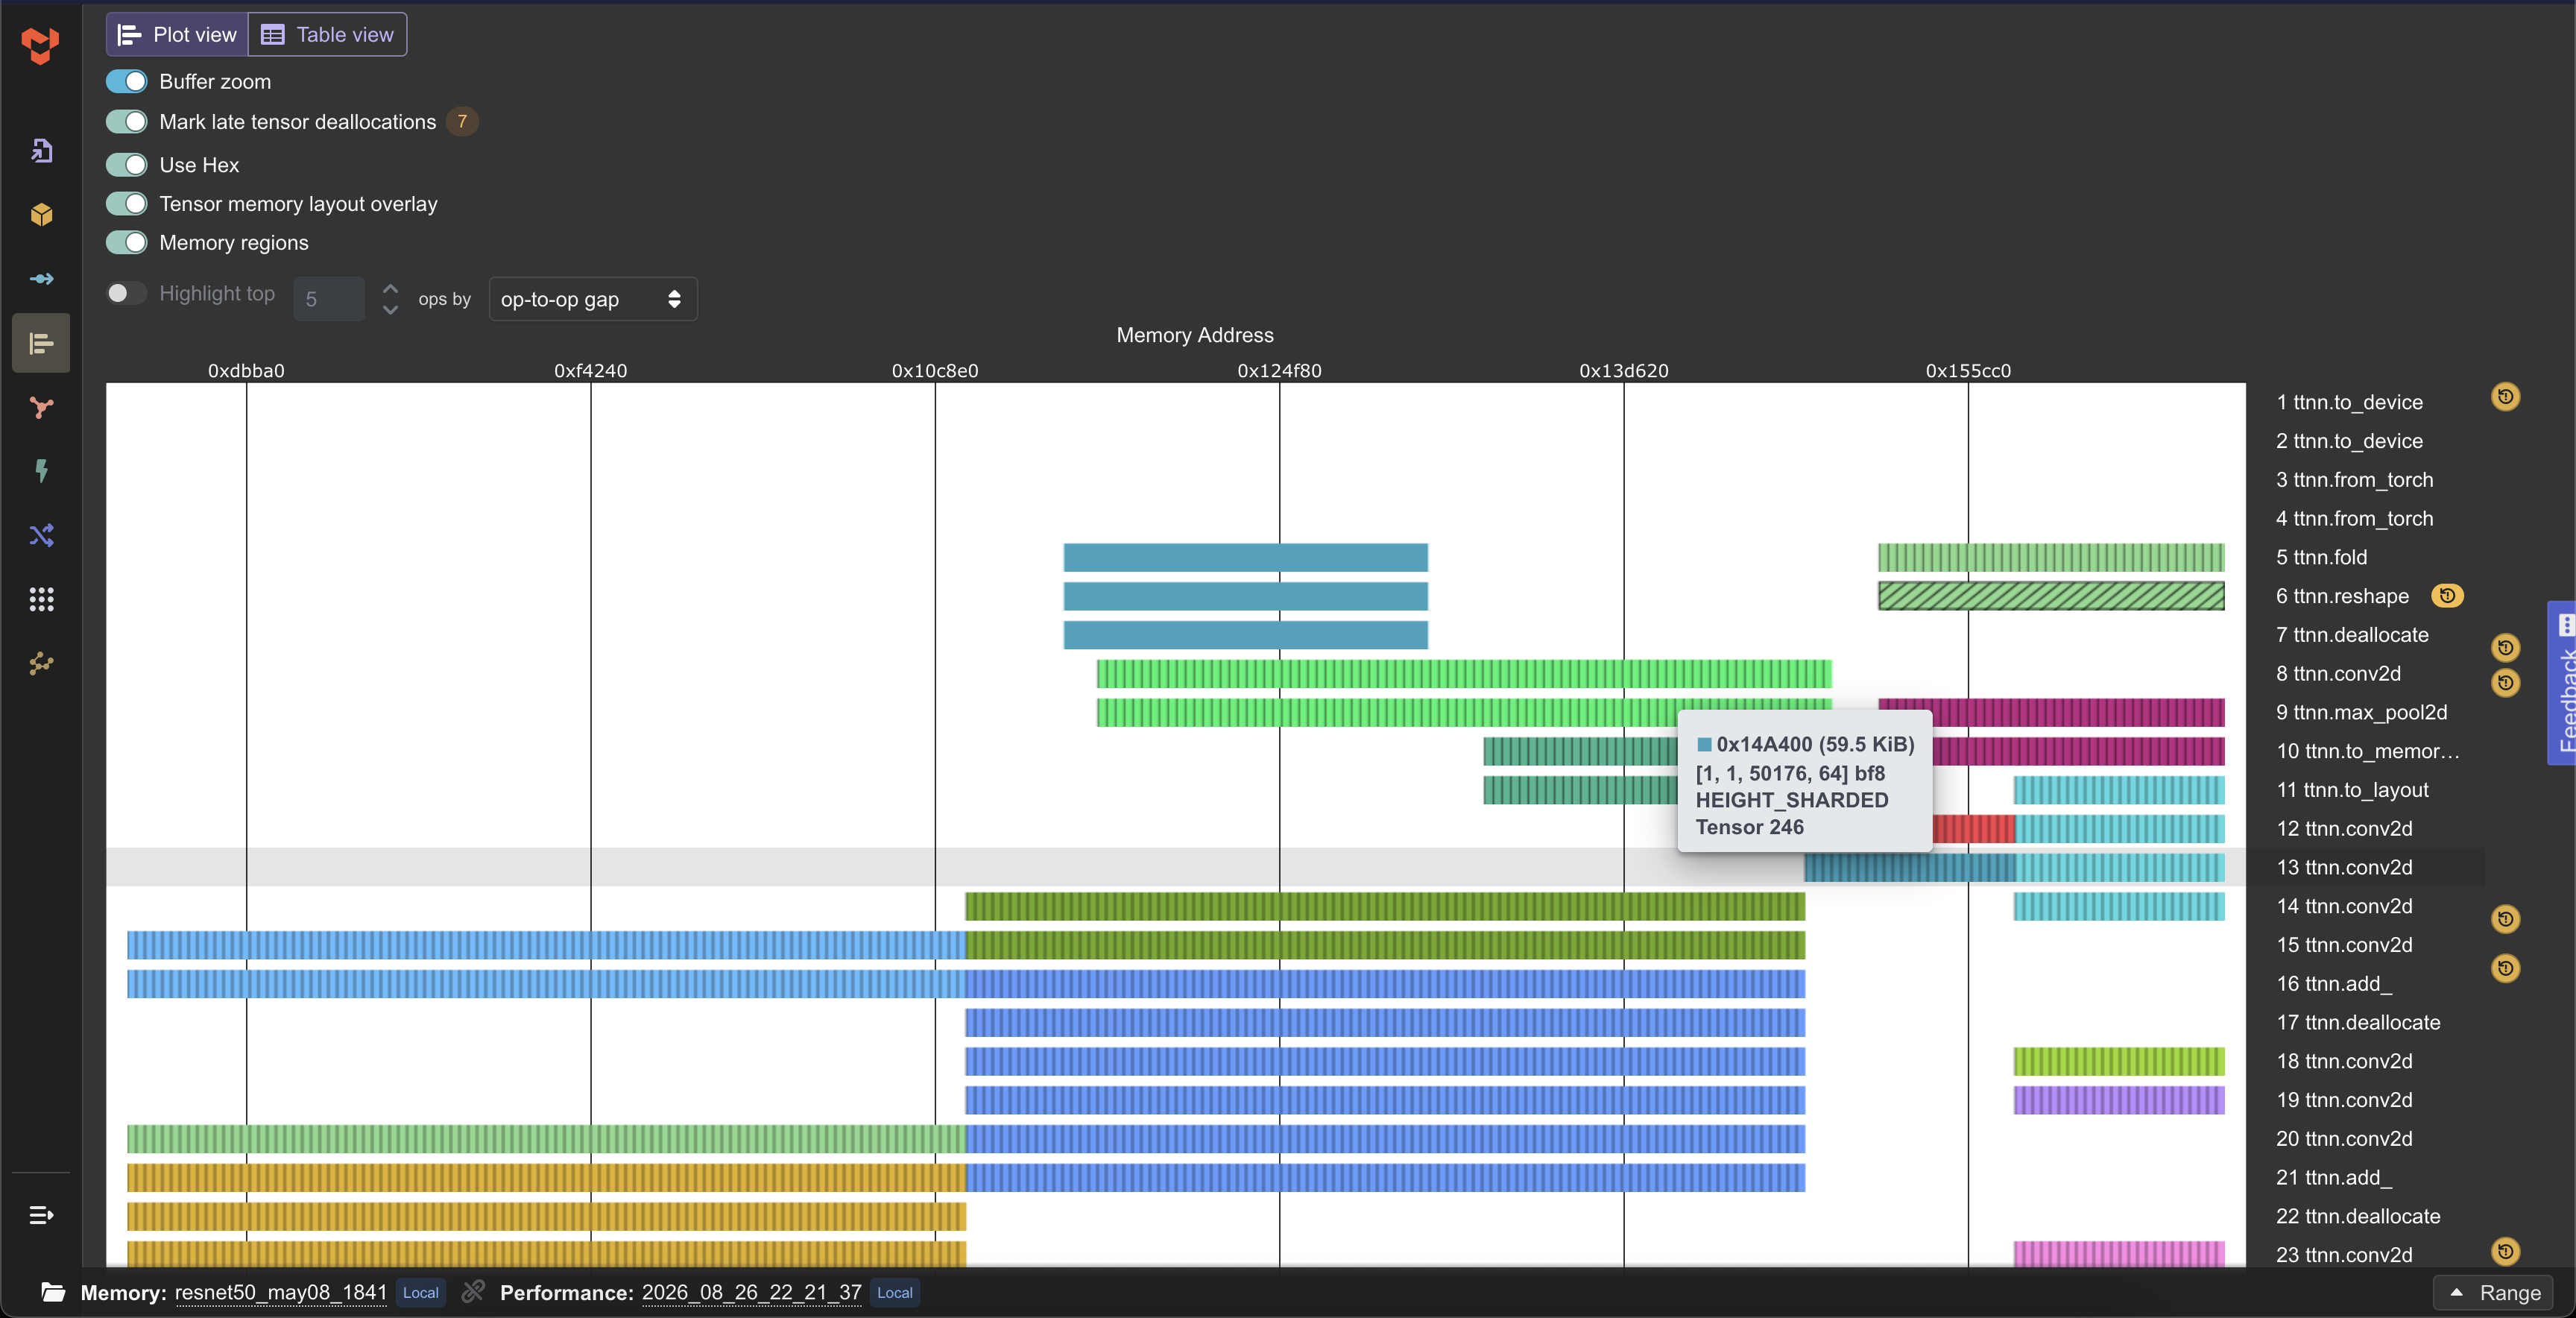Open the green lightning Performance icon in the sidebar
Image resolution: width=2576 pixels, height=1318 pixels.
tap(41, 471)
